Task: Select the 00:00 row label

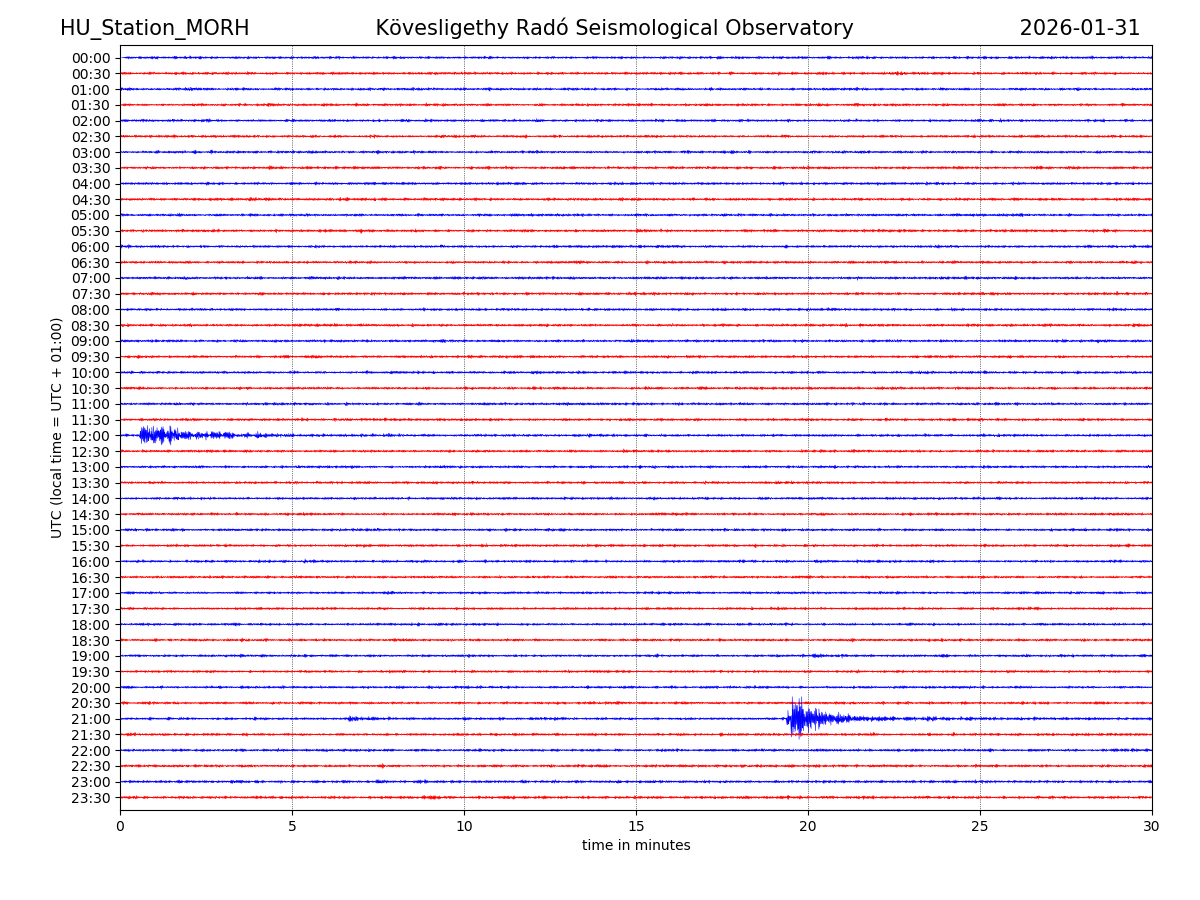Action: pos(90,58)
